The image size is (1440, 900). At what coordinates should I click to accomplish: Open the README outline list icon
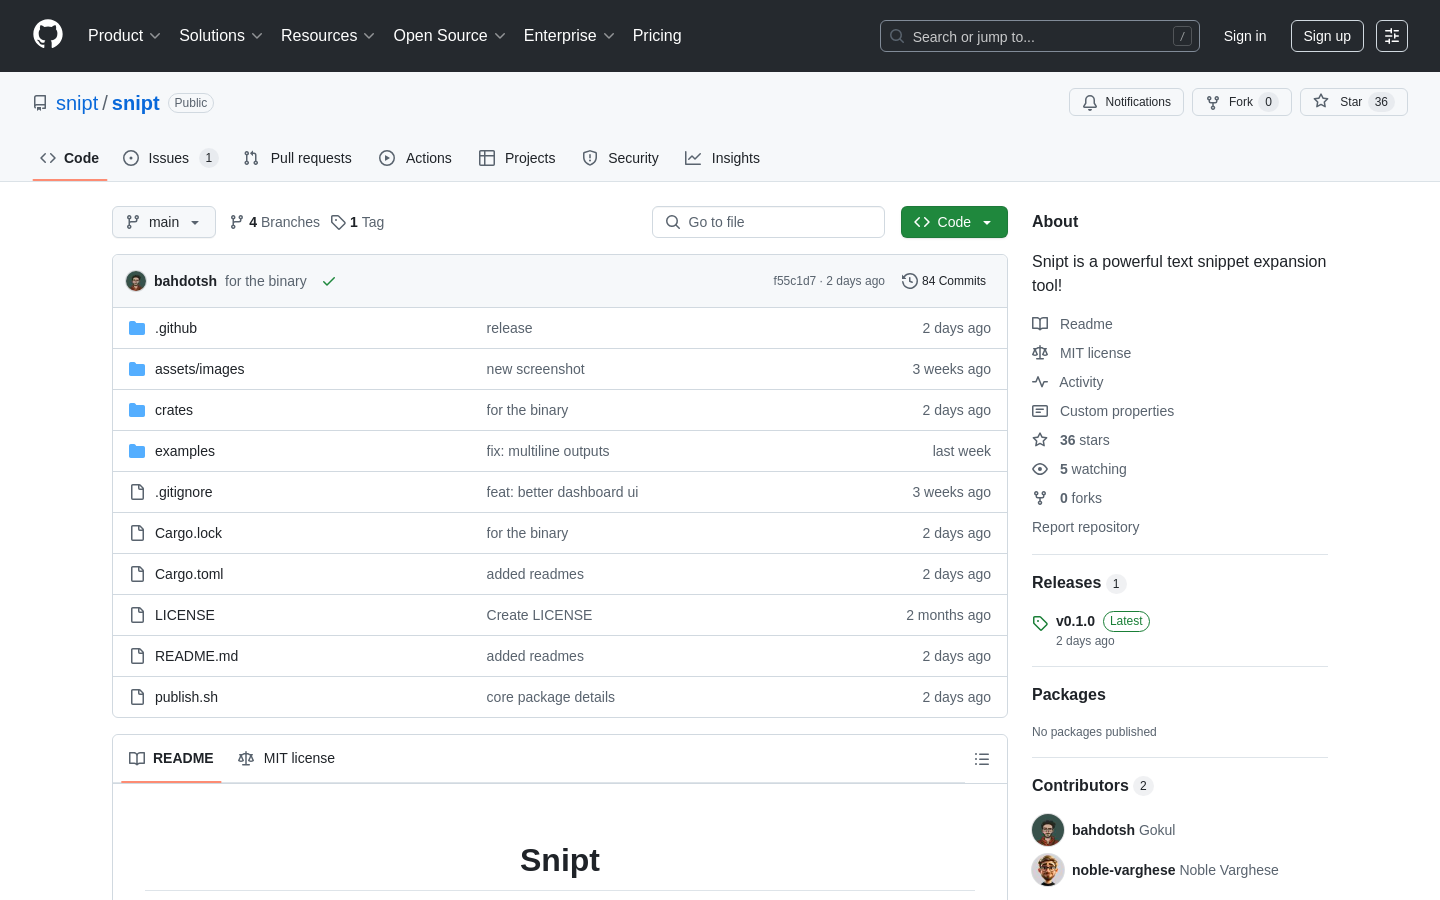tap(982, 759)
